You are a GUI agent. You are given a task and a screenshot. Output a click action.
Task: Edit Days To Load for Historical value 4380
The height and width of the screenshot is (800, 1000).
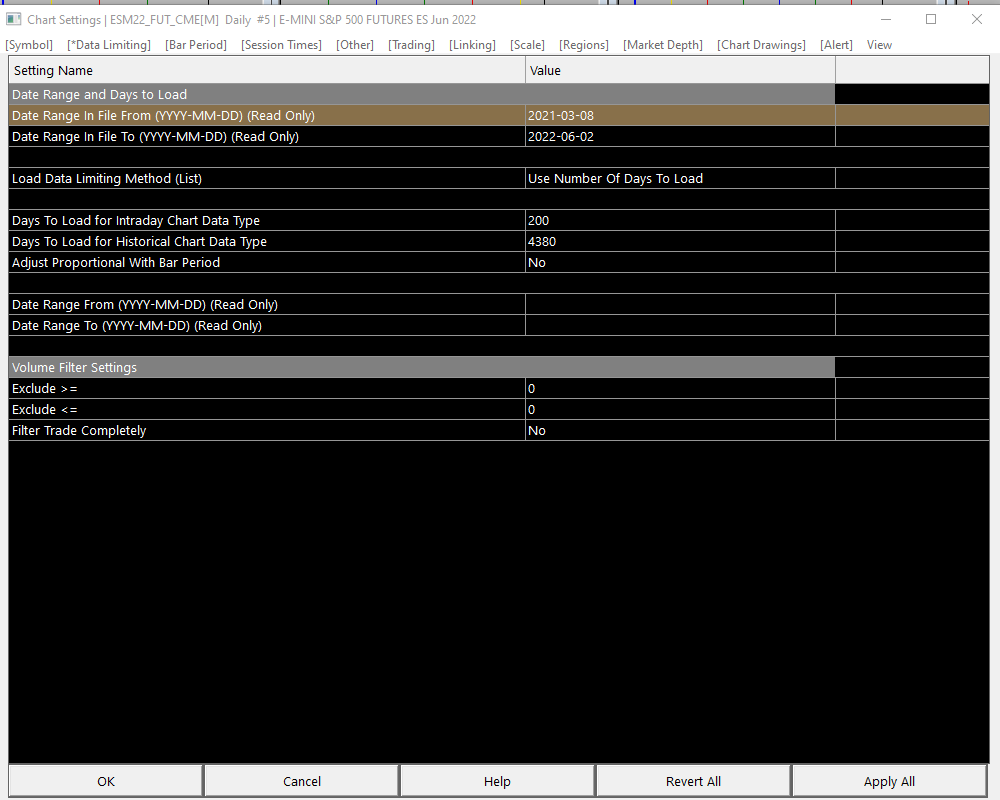[x=680, y=242]
